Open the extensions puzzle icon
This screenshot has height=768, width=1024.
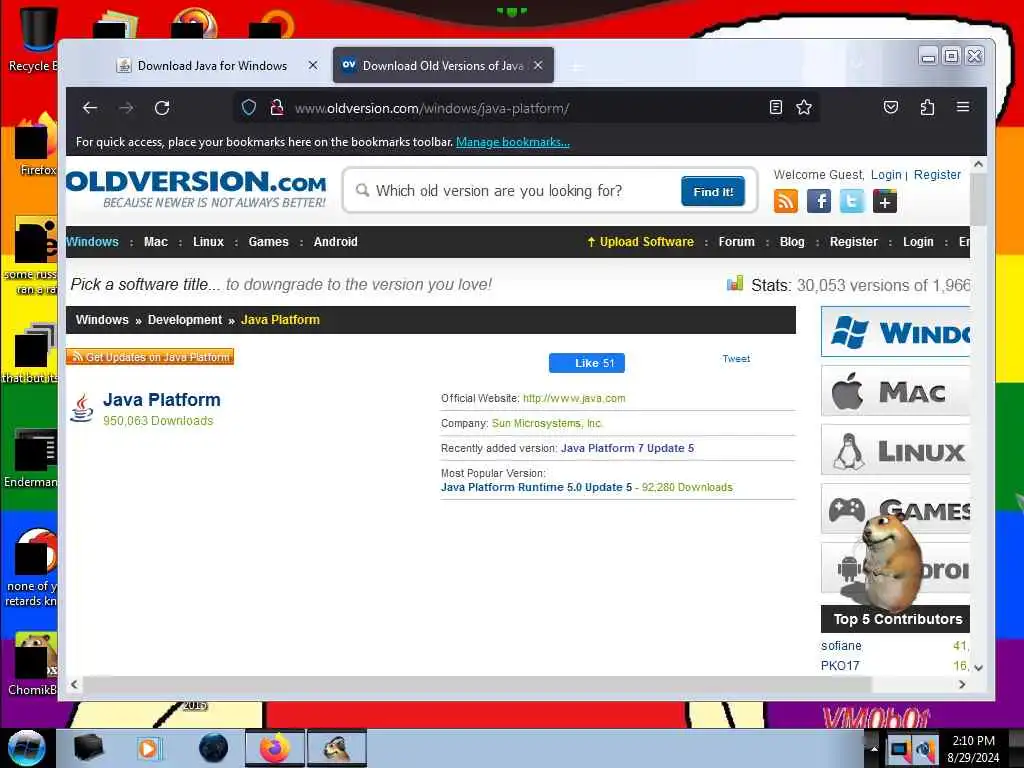point(927,107)
